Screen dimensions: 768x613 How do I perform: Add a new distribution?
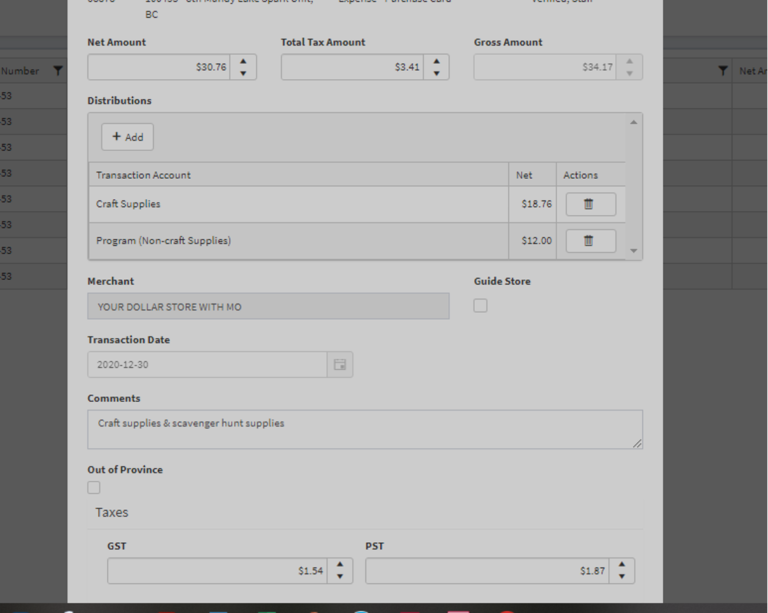tap(127, 137)
